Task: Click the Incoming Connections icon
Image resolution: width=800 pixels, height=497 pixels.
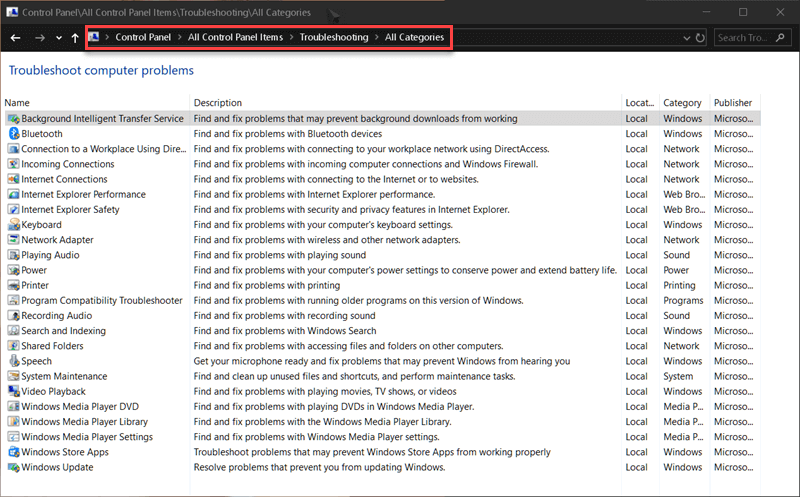Action: (x=14, y=164)
